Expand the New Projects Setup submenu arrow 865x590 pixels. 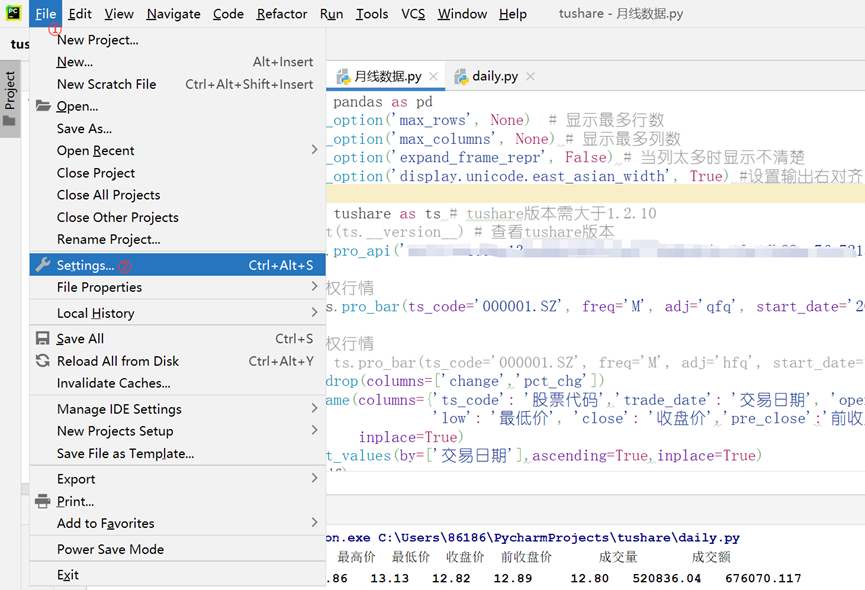point(314,430)
